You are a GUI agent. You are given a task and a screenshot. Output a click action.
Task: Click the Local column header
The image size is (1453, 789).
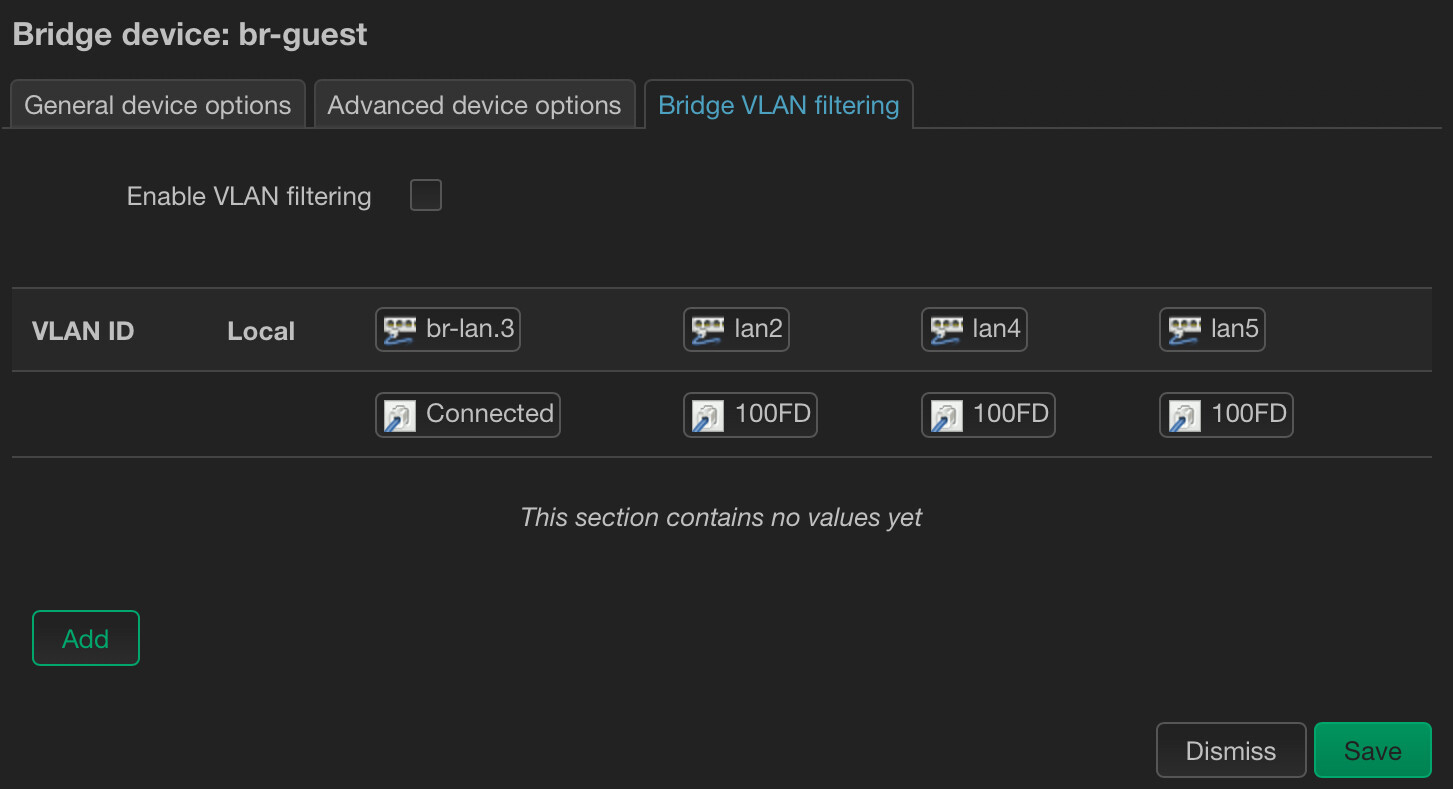pos(261,331)
